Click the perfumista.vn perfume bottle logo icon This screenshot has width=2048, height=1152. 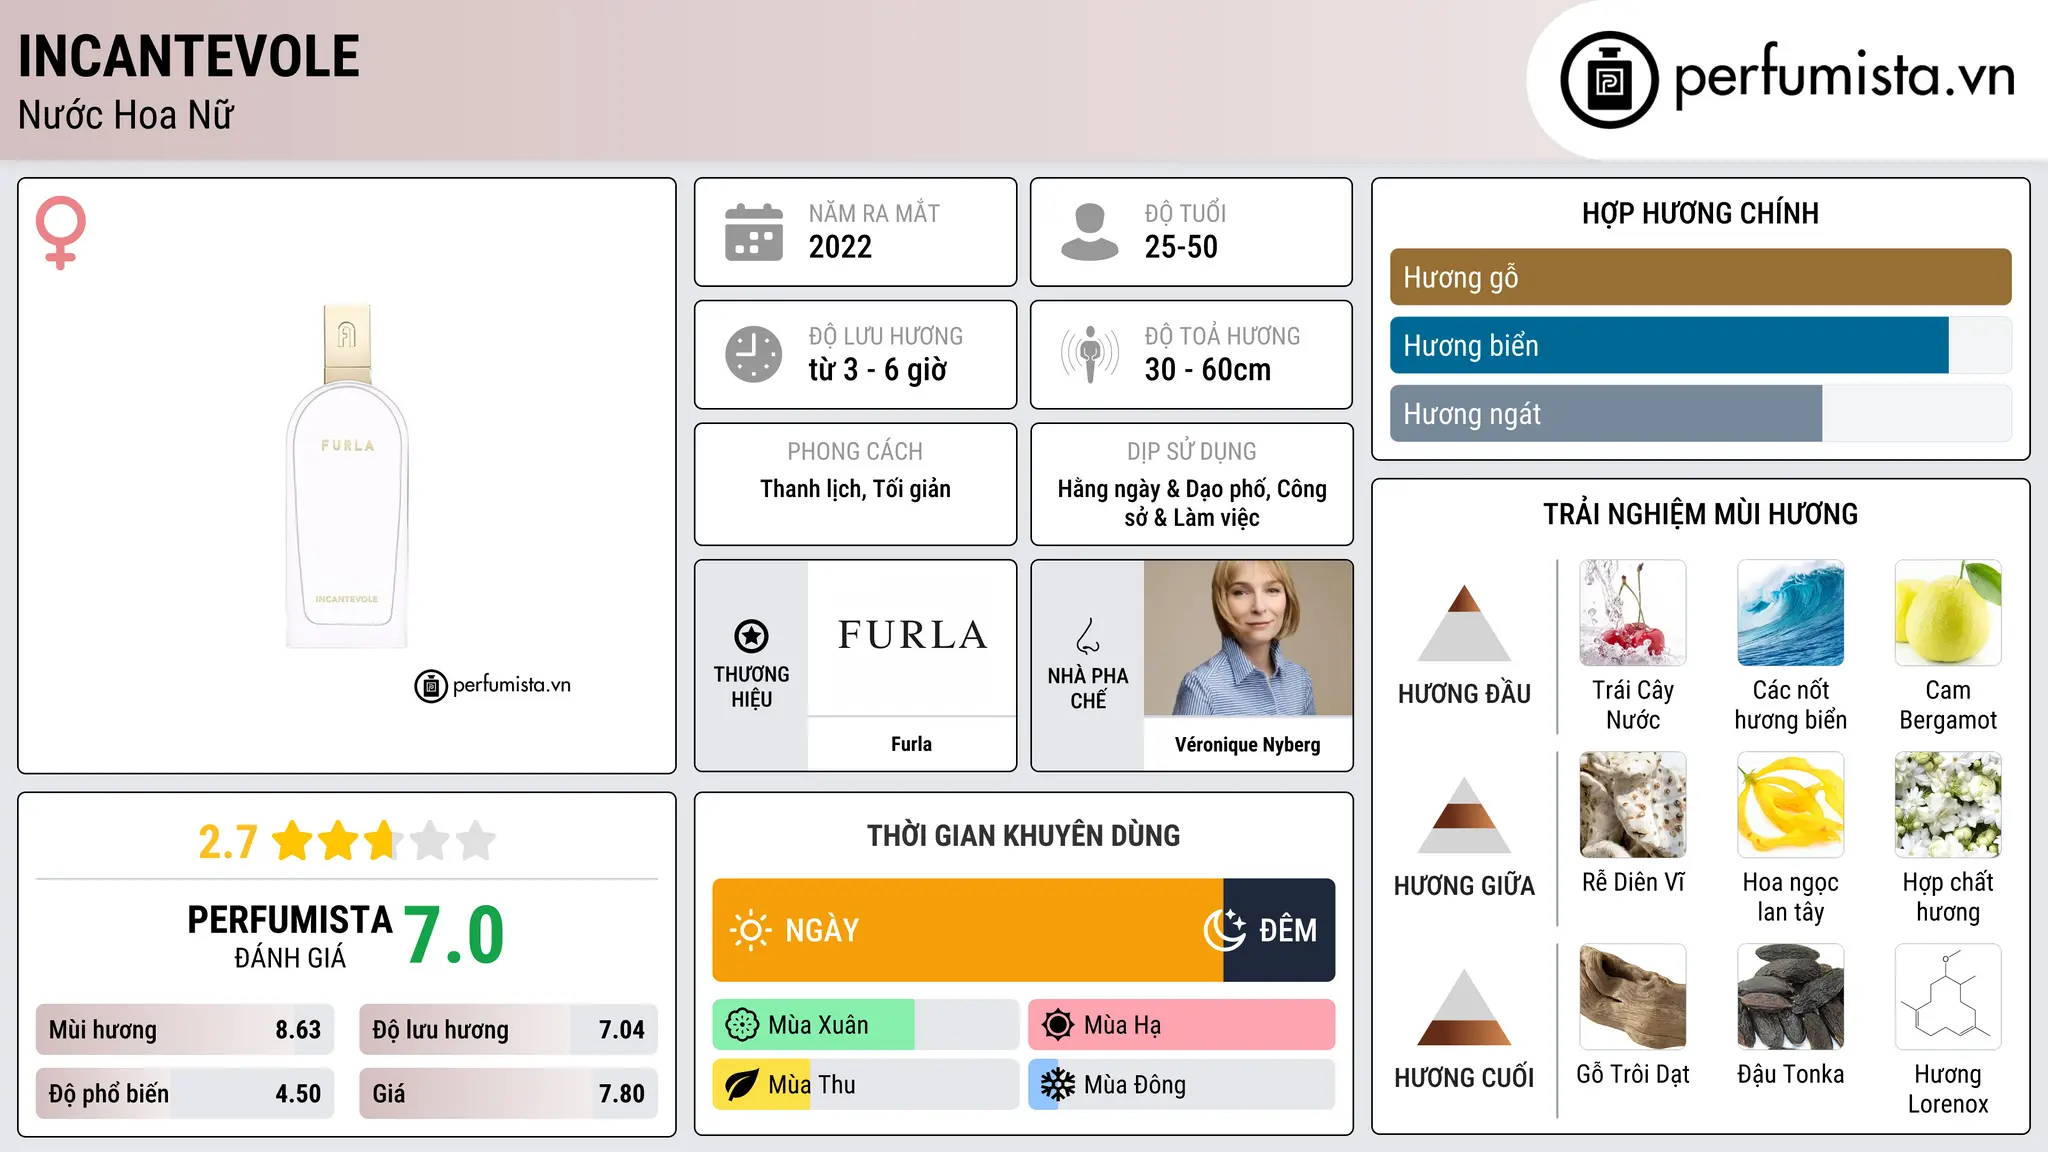pos(1609,80)
